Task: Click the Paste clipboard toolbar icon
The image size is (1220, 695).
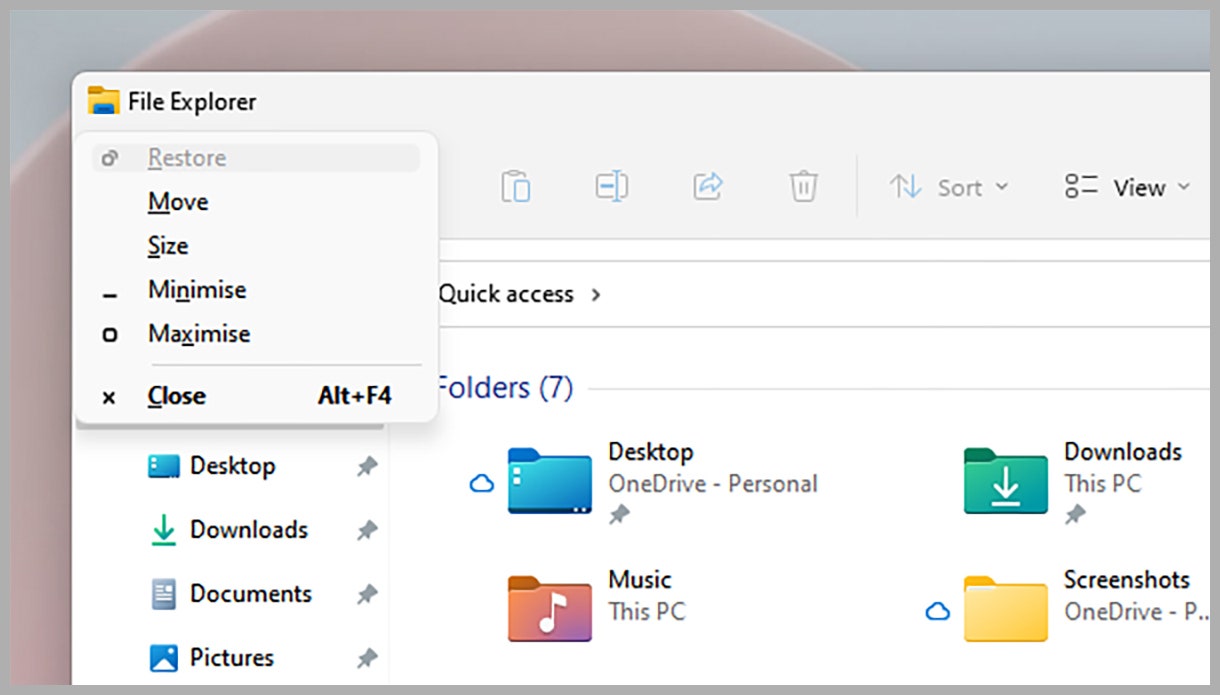Action: (x=515, y=187)
